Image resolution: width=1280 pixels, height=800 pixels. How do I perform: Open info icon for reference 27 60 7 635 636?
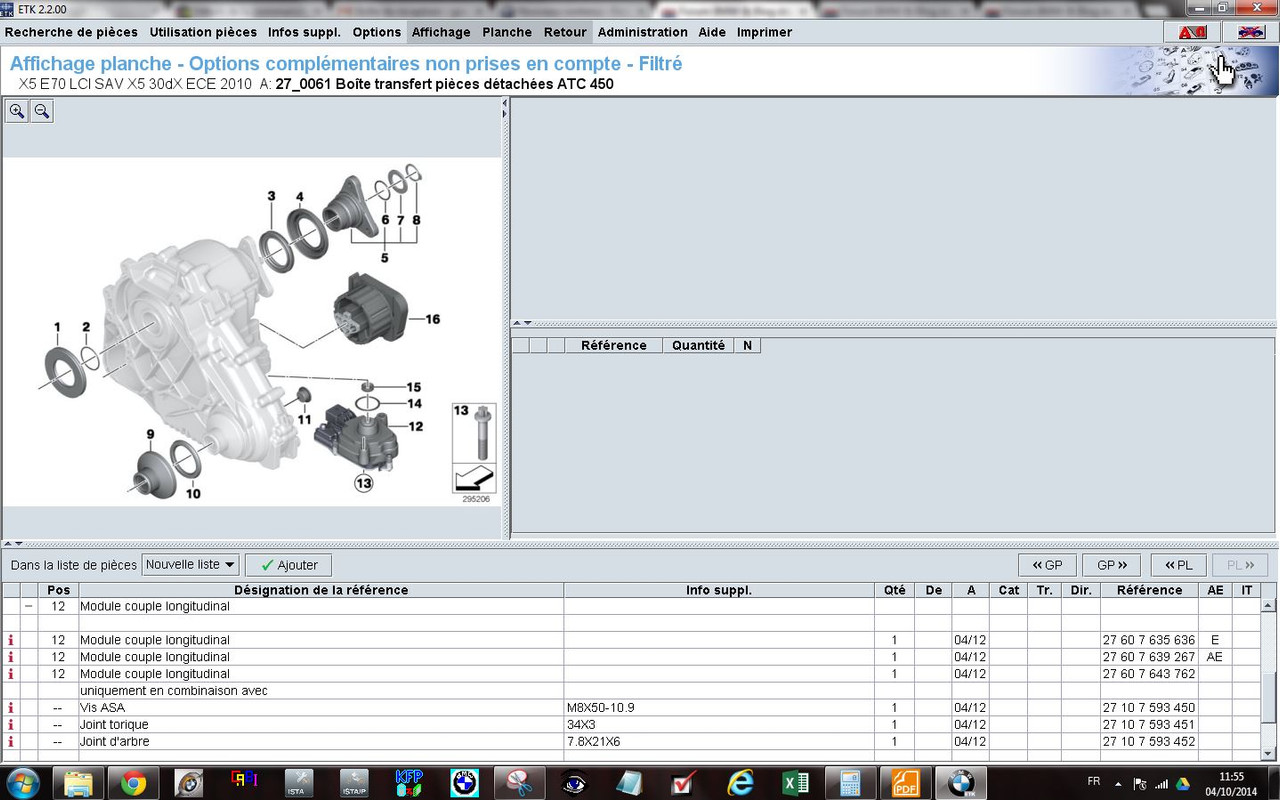pyautogui.click(x=11, y=640)
